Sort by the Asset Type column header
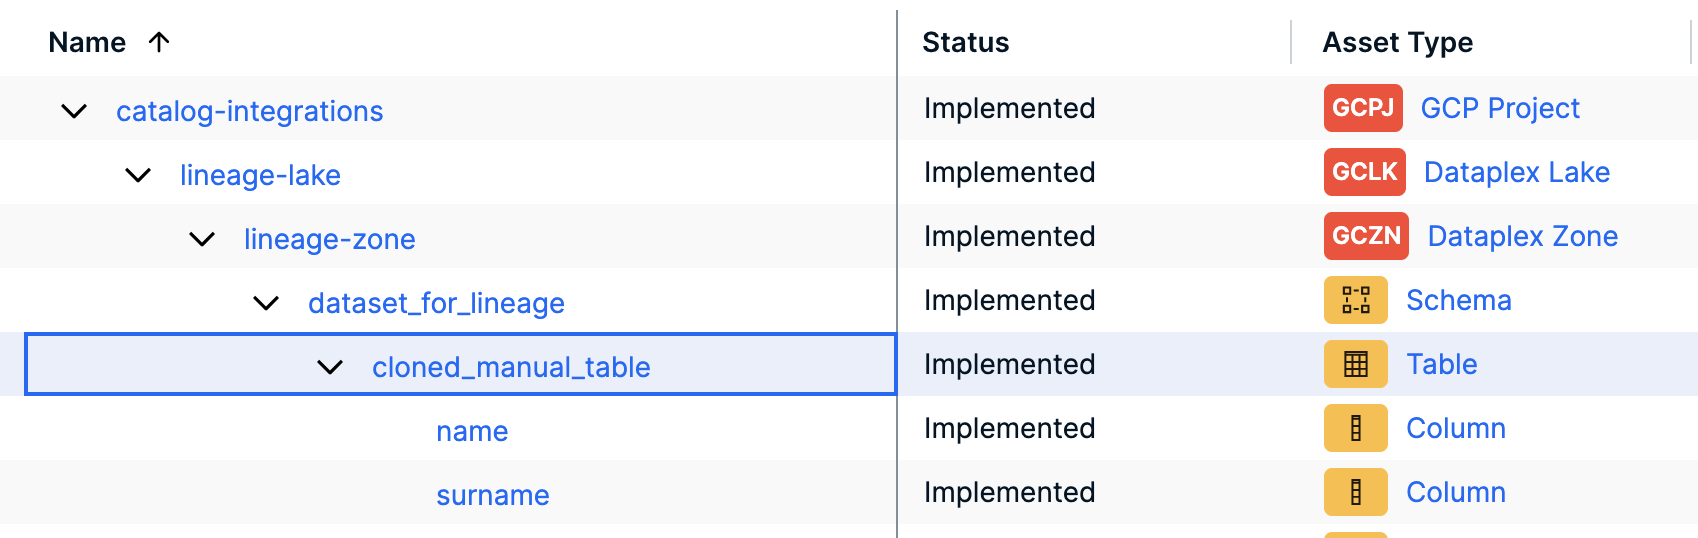 tap(1397, 42)
